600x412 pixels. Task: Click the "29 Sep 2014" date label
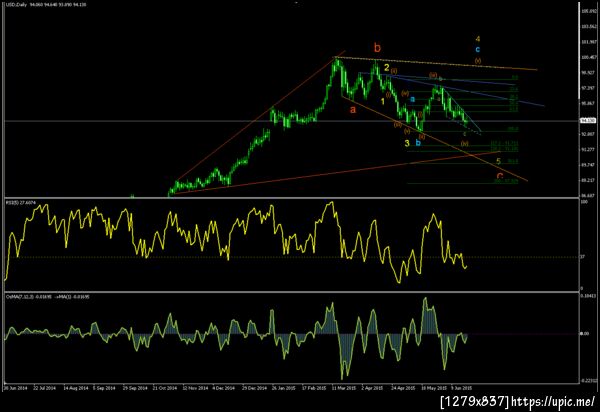(x=134, y=388)
